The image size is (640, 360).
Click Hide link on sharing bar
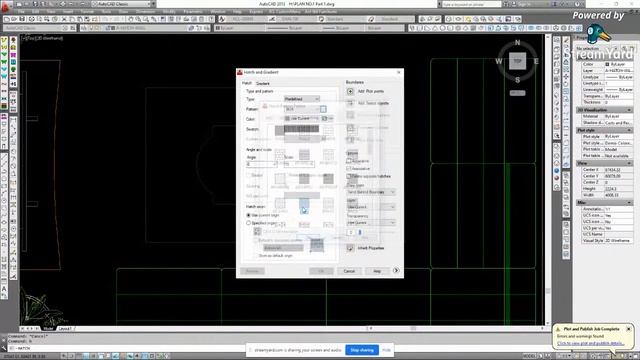386,350
